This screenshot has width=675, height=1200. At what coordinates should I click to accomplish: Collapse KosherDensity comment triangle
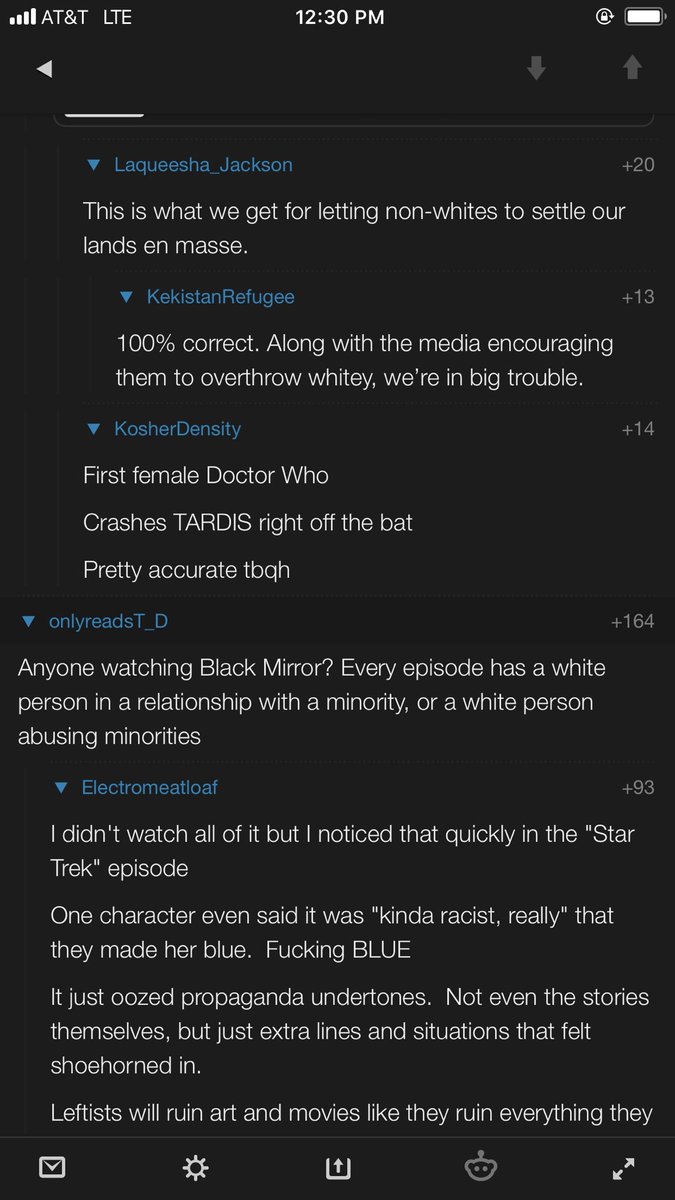94,429
